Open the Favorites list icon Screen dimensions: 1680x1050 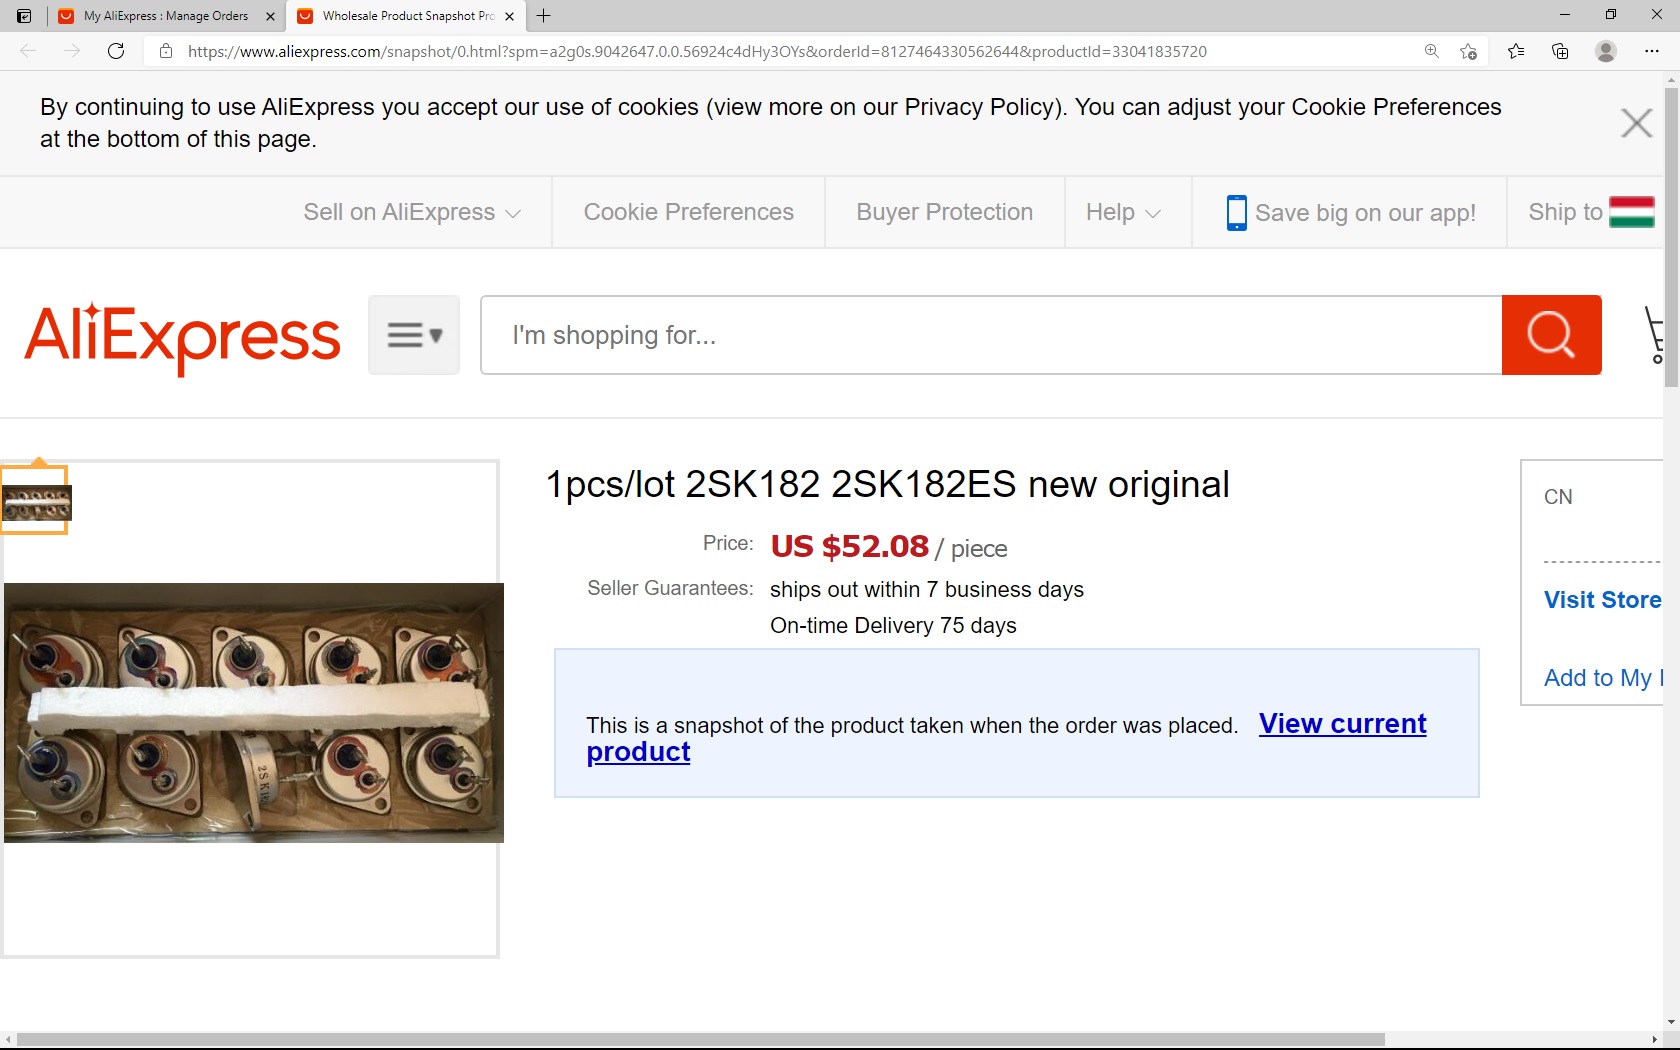1516,51
